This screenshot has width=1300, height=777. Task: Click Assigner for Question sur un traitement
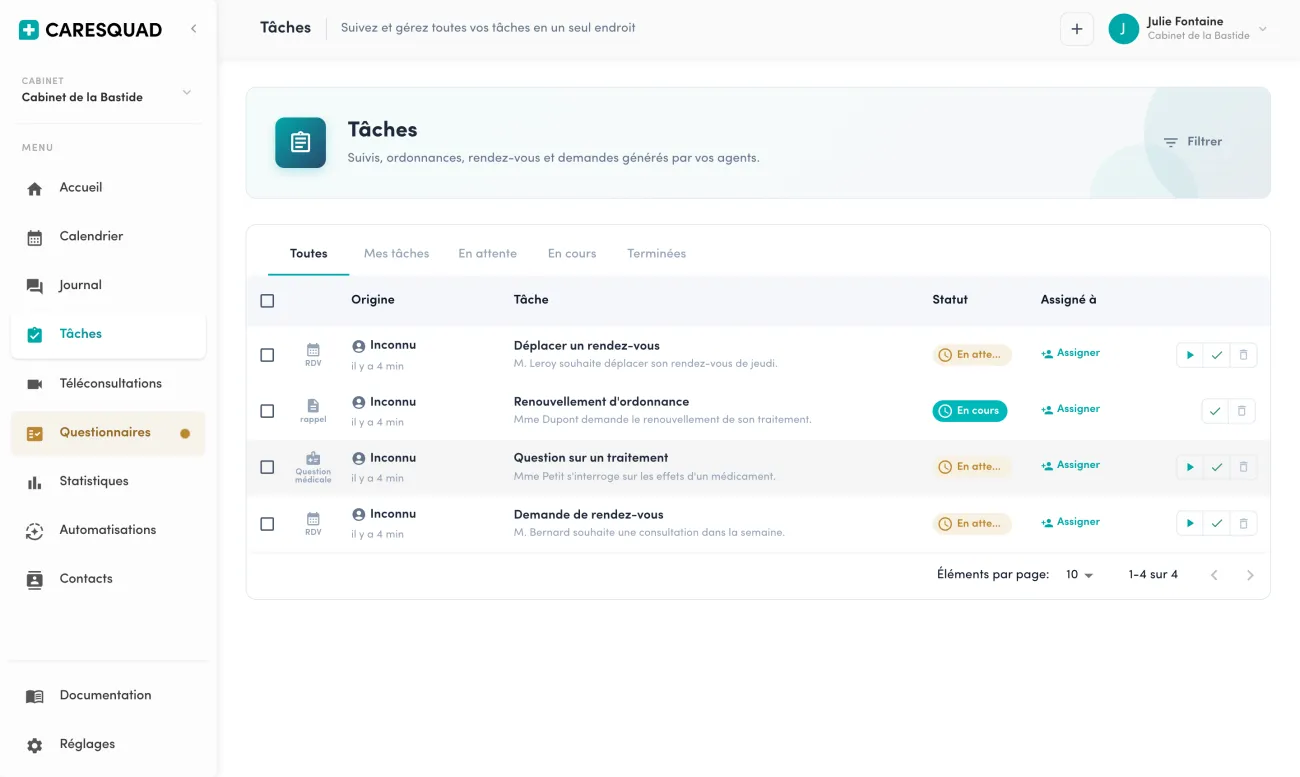(1070, 465)
